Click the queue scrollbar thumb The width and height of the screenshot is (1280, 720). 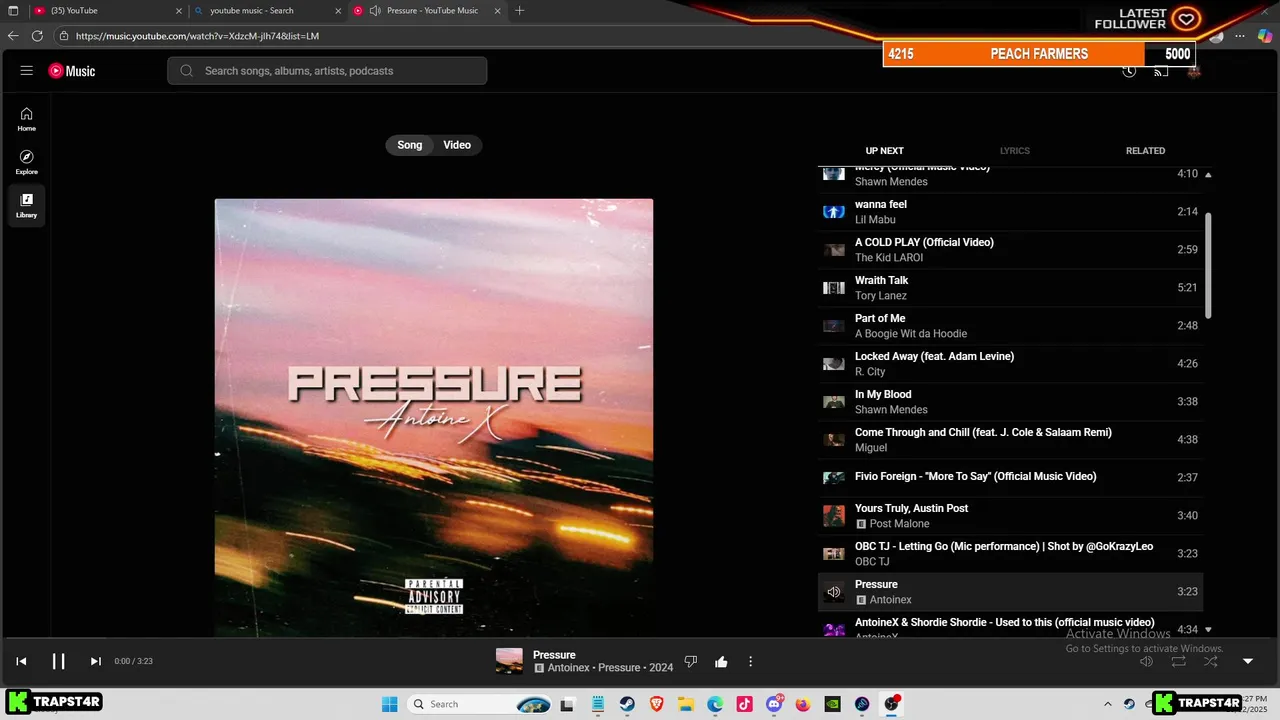tap(1208, 265)
